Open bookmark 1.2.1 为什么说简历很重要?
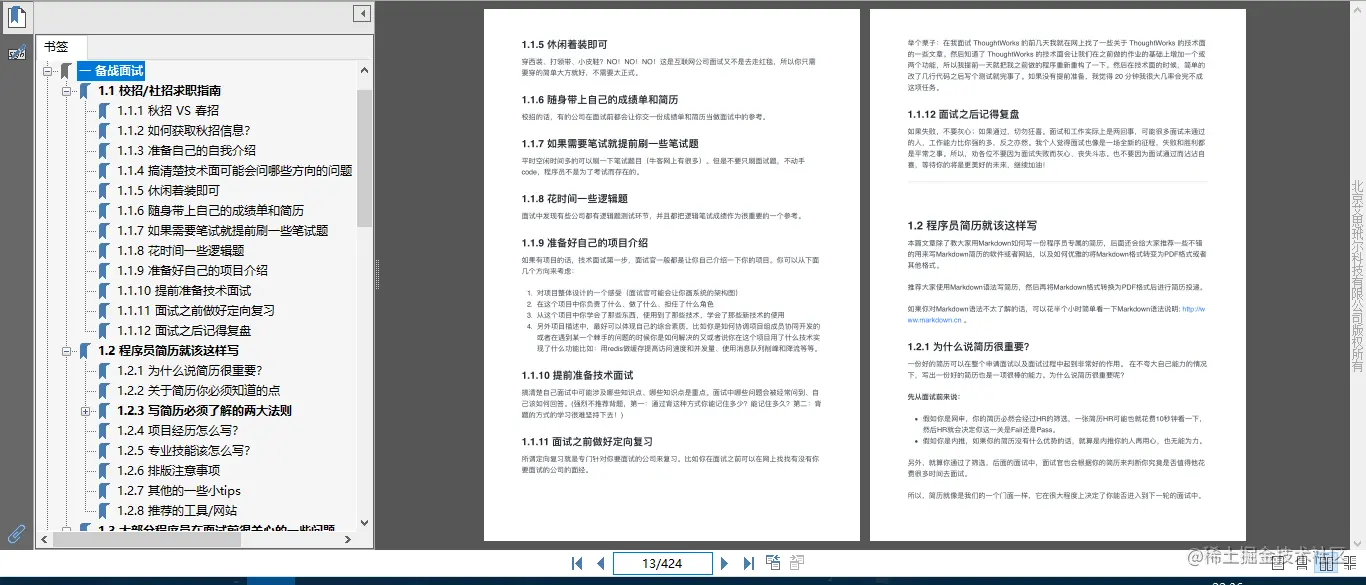1366x585 pixels. point(189,371)
